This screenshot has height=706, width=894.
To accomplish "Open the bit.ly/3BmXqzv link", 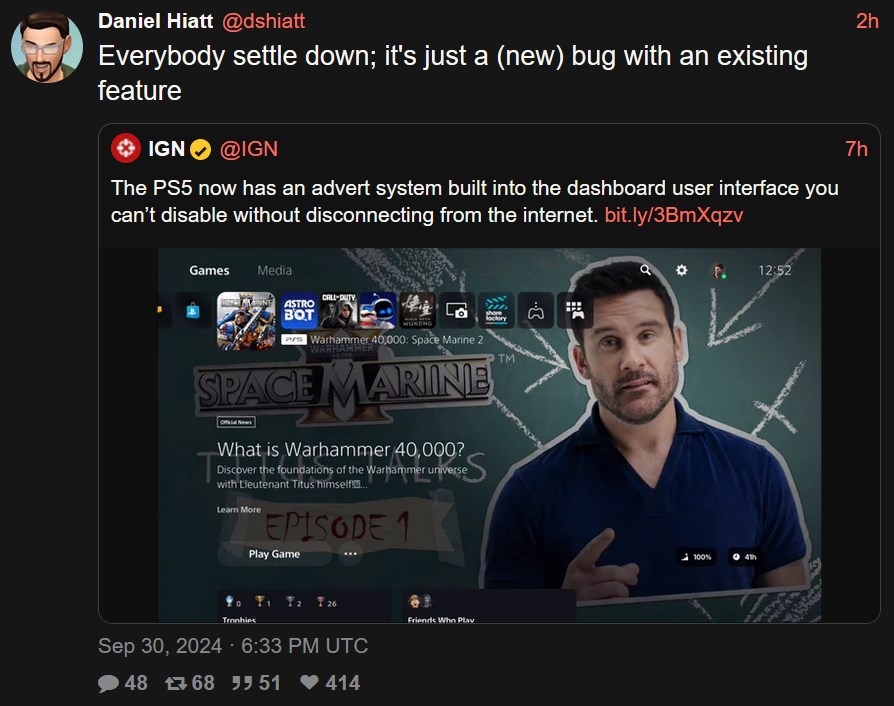I will point(673,215).
